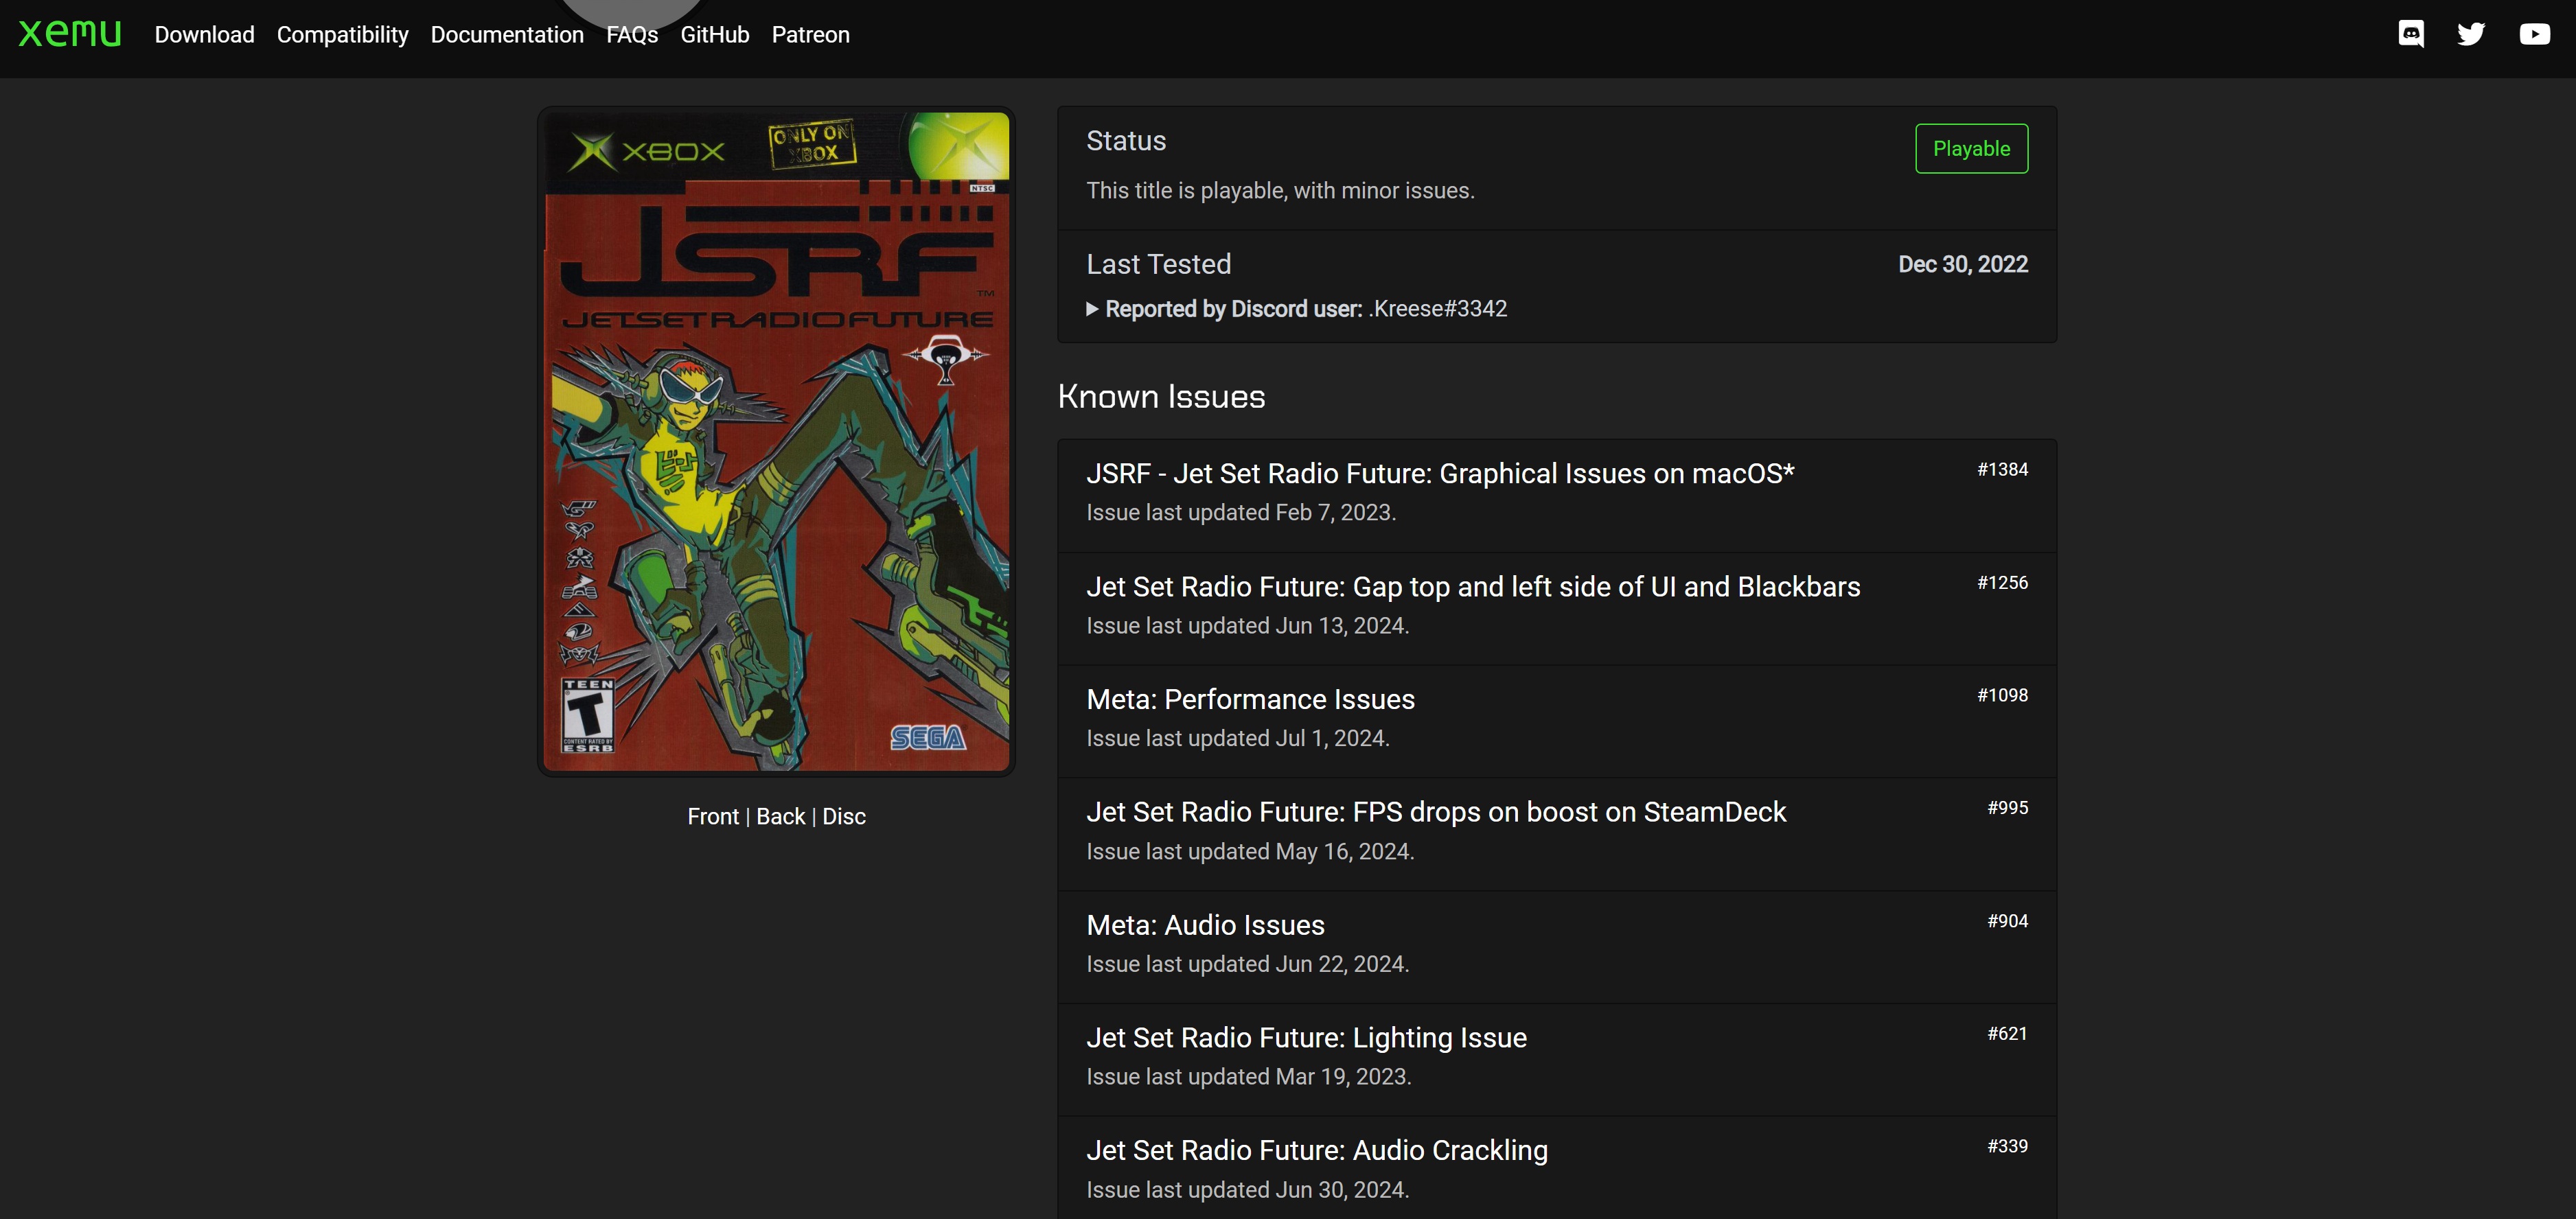Click 'Issue last updated Mar 19, 2023.'
This screenshot has height=1219, width=2576.
(1249, 1077)
